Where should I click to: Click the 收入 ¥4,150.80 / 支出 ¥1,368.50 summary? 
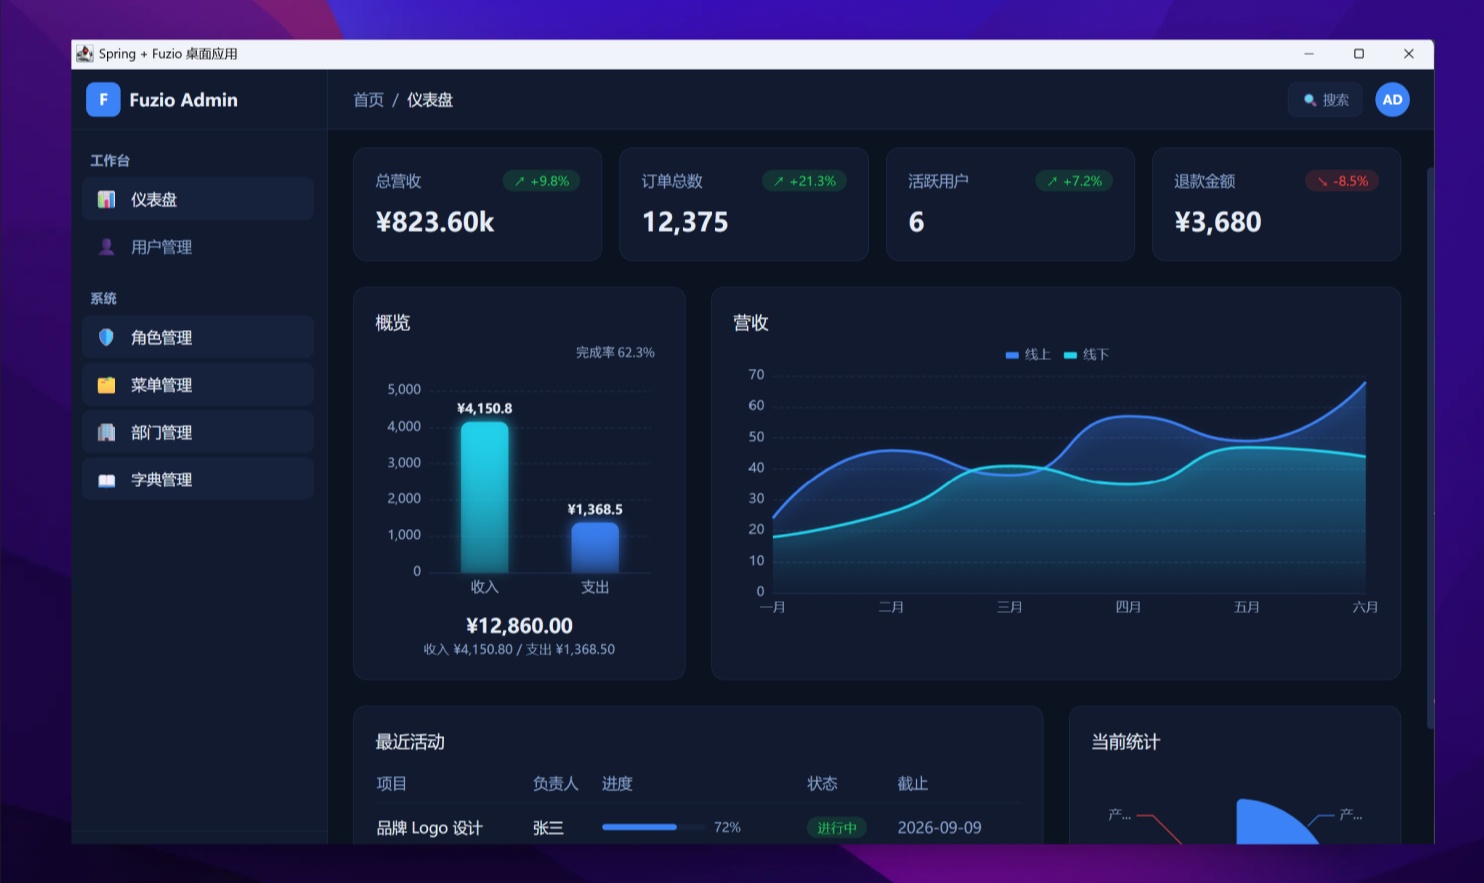point(519,650)
